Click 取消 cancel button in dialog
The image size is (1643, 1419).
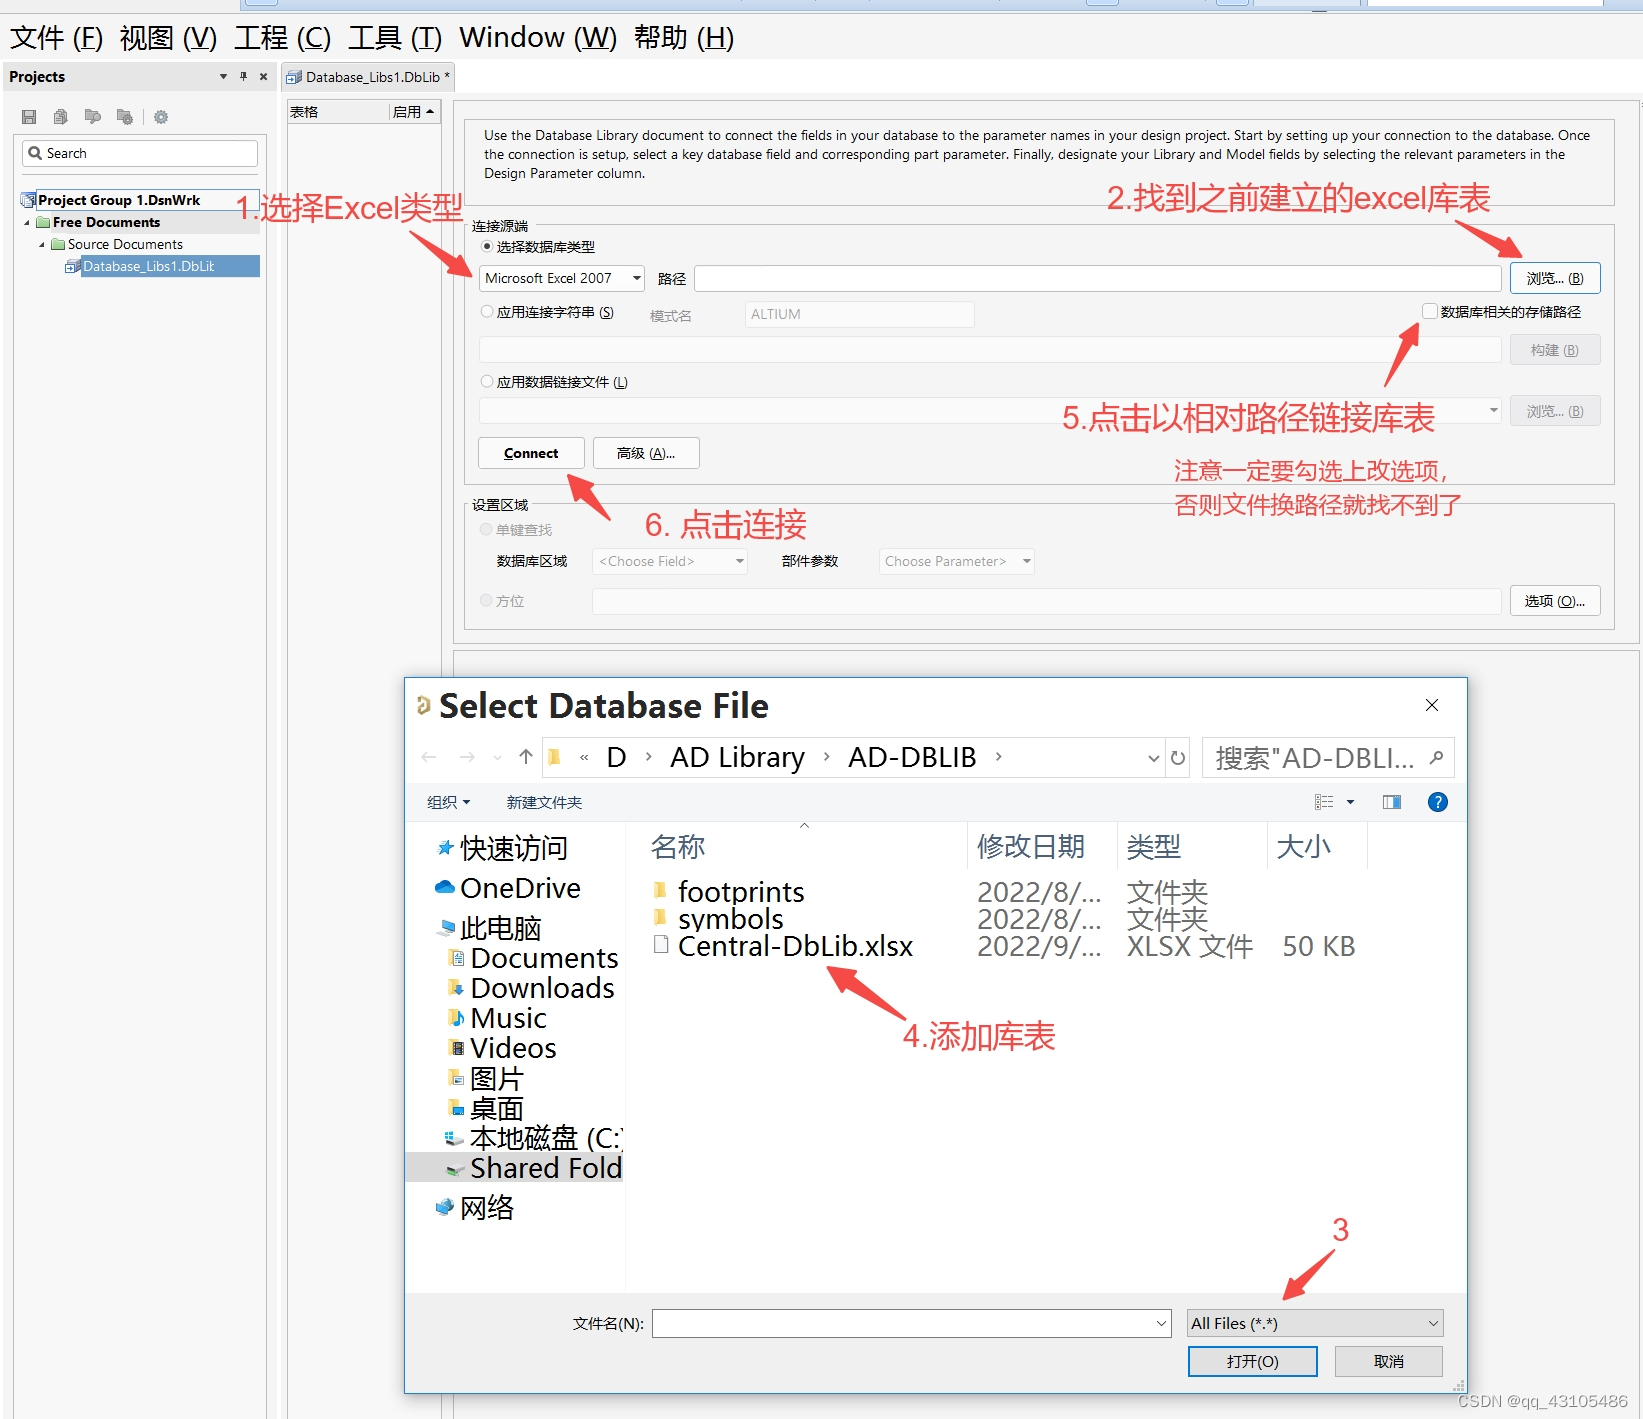(1388, 1361)
